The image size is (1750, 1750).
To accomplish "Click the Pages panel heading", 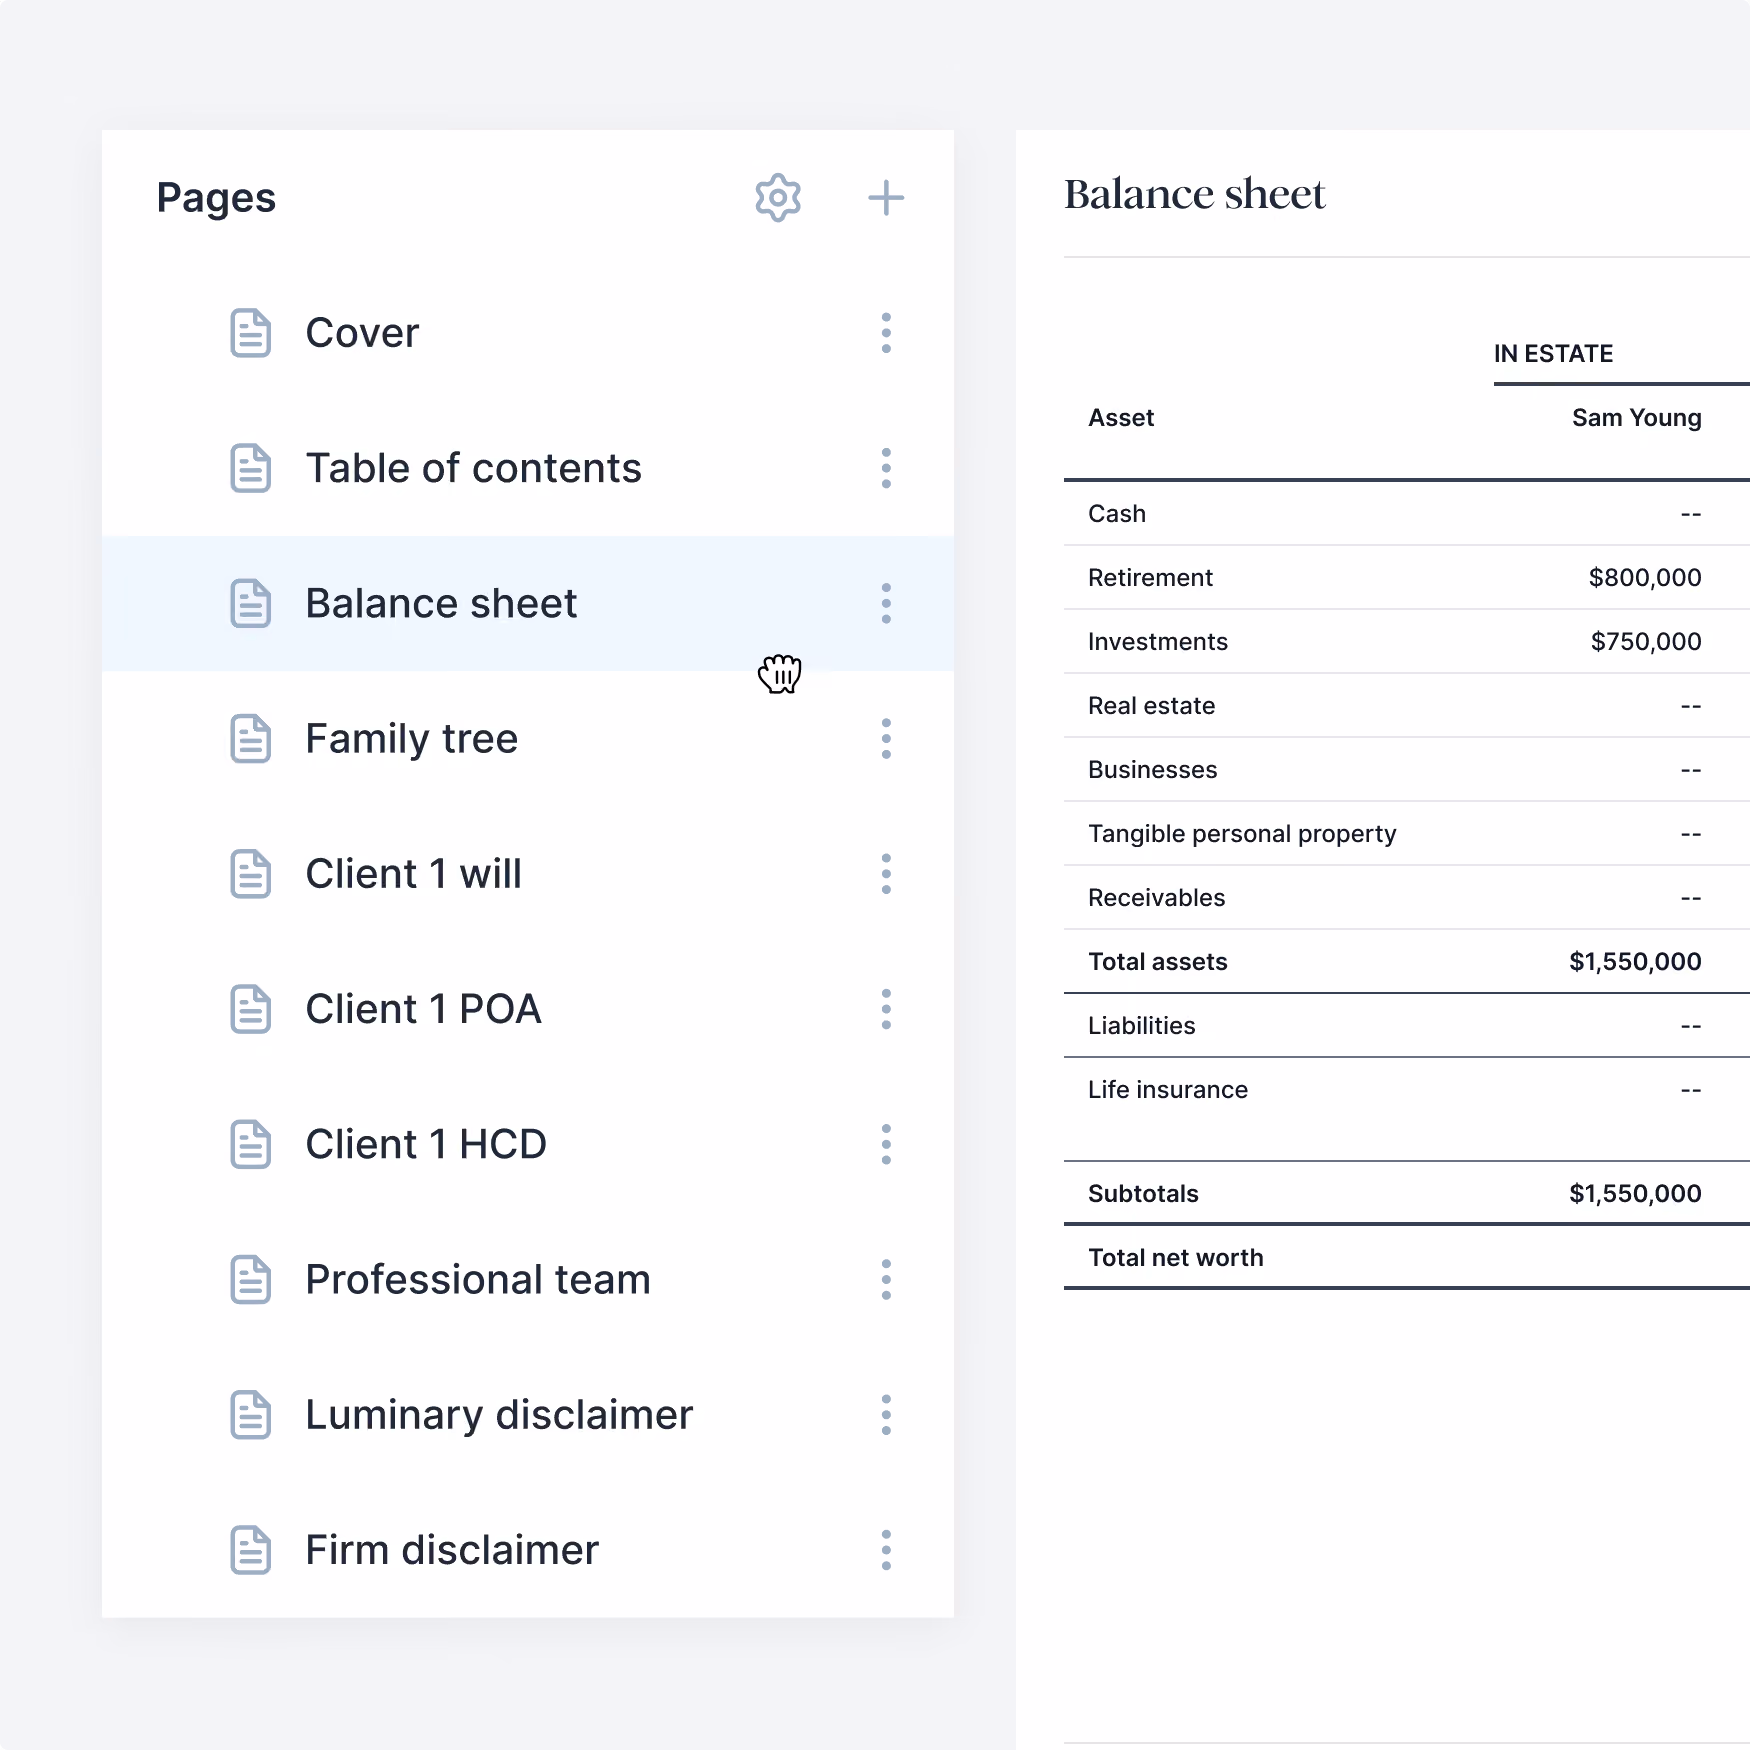I will pyautogui.click(x=216, y=199).
